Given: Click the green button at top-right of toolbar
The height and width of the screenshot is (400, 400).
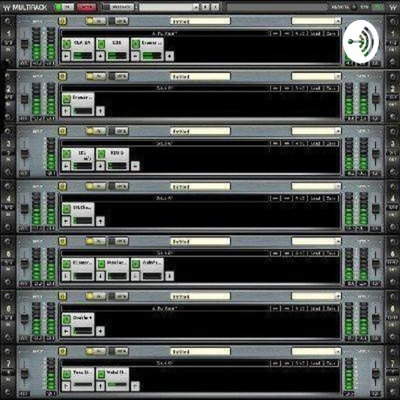Looking at the screenshot, I should coord(377,7).
